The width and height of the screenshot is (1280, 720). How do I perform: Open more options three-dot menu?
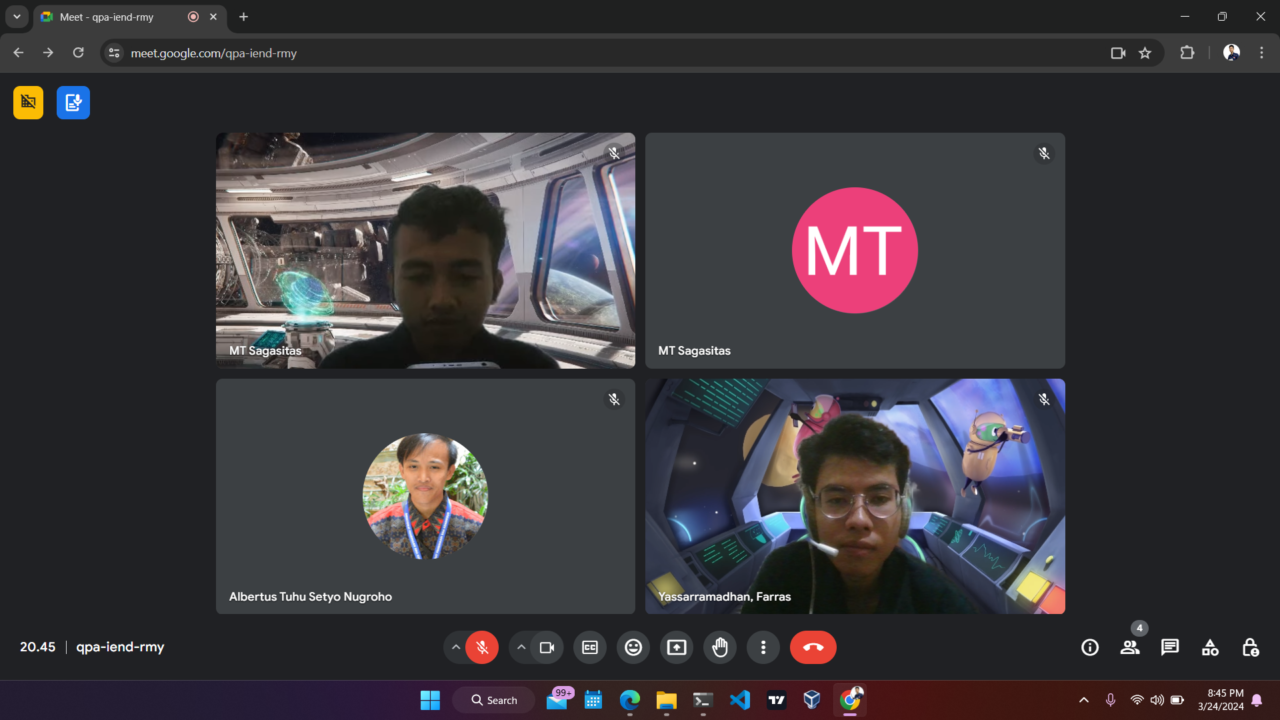pyautogui.click(x=763, y=647)
